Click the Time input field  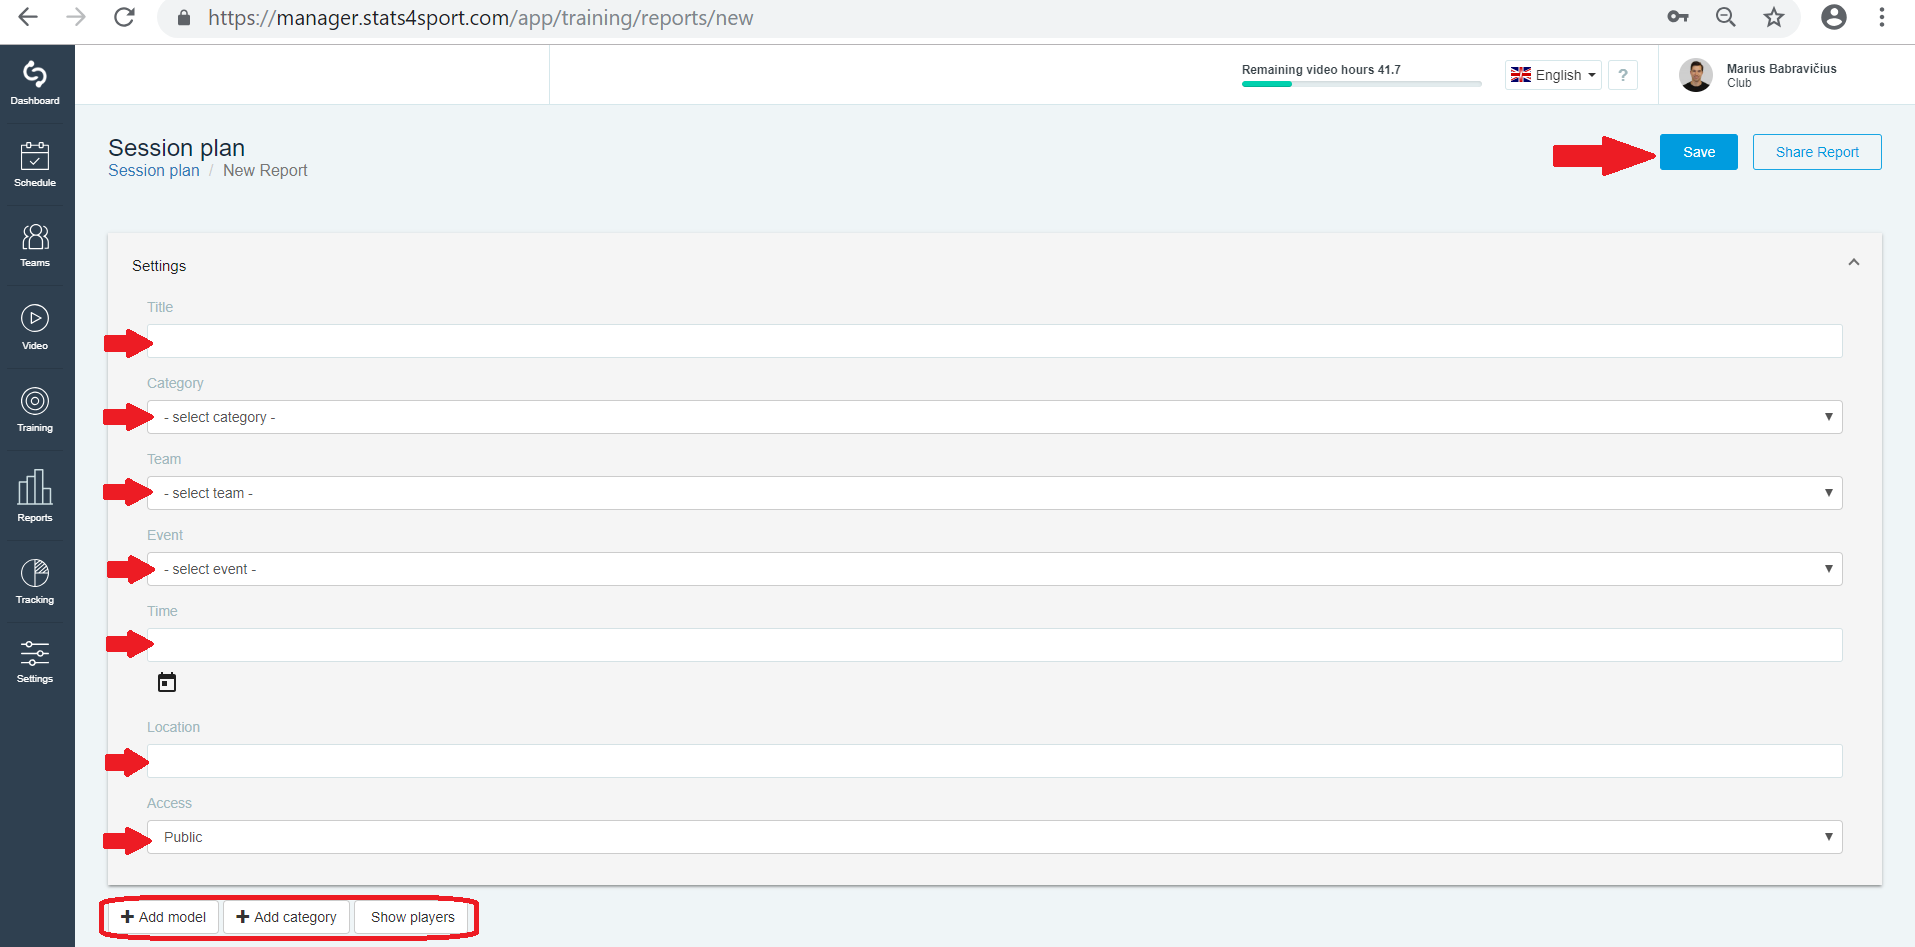pos(994,645)
